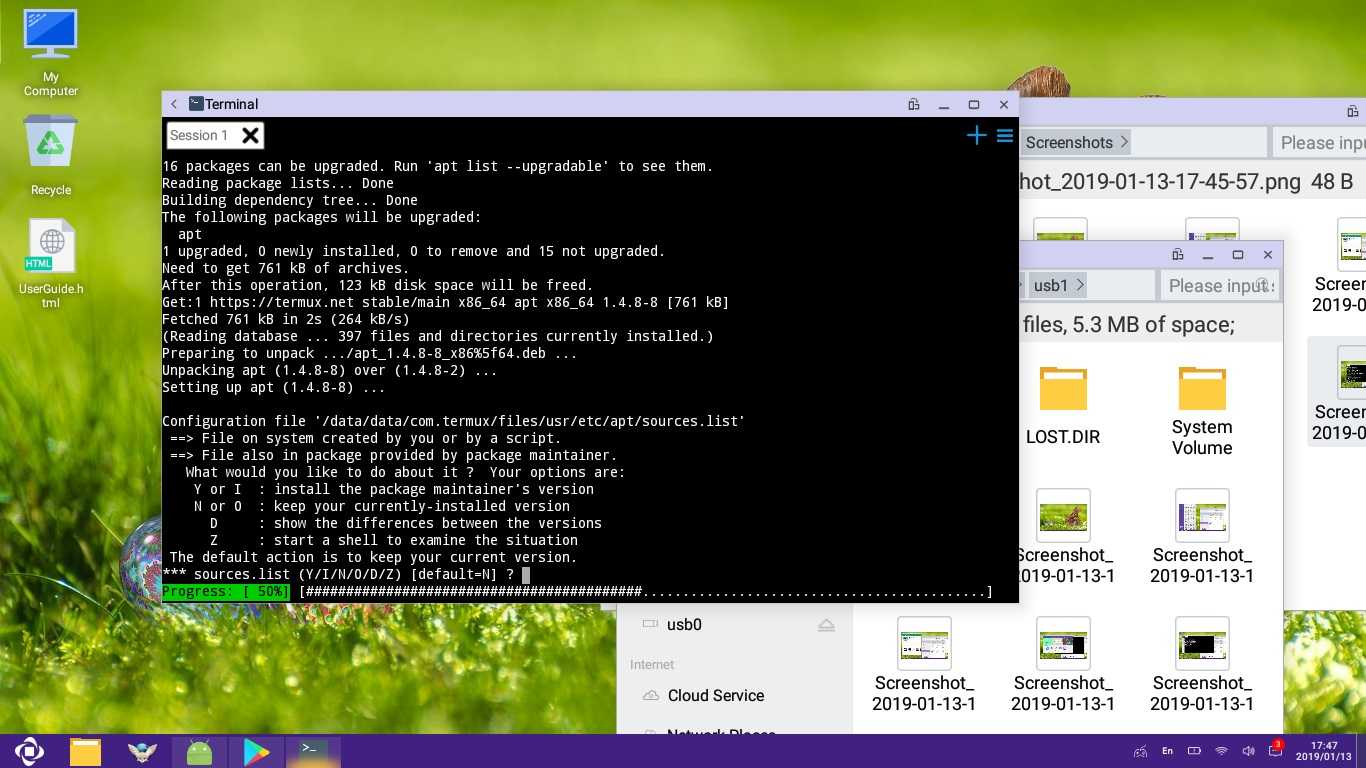Click the drive icon beside usb0
The width and height of the screenshot is (1366, 768).
coord(650,624)
